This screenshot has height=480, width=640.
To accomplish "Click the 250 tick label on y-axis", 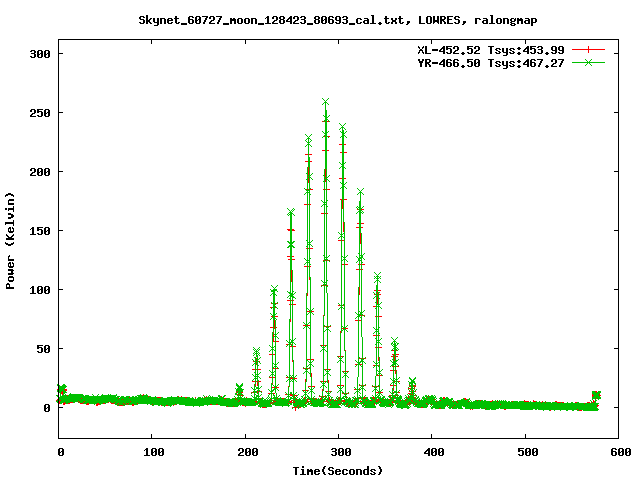I will 41,112.
